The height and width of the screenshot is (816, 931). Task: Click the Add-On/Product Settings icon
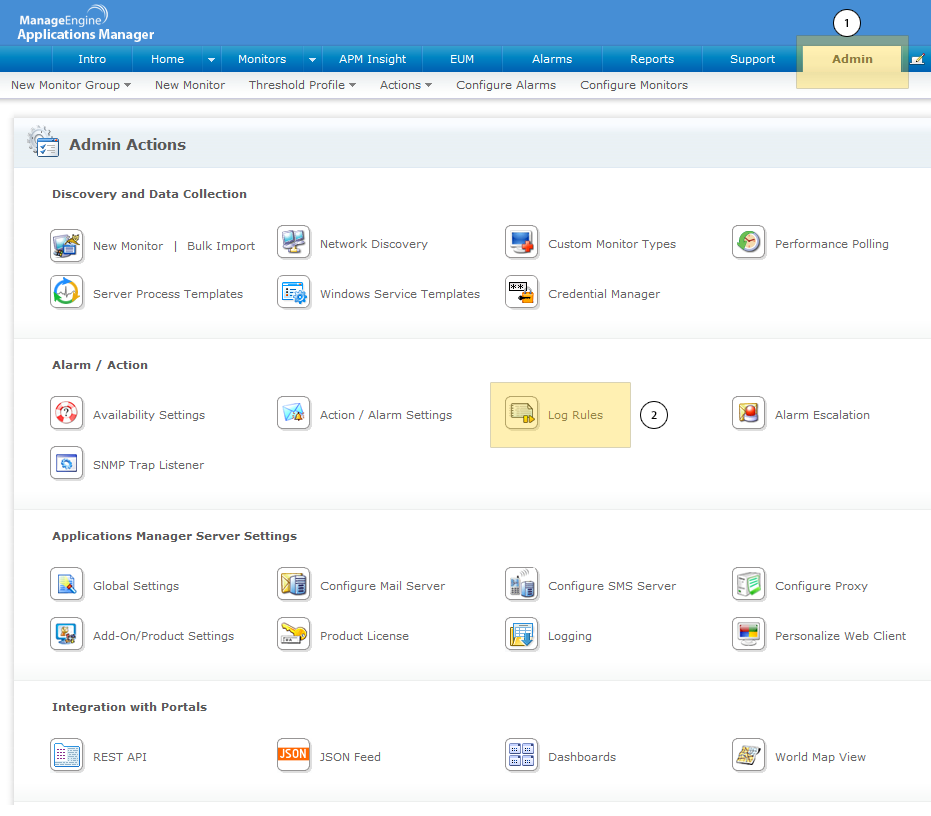(x=66, y=635)
